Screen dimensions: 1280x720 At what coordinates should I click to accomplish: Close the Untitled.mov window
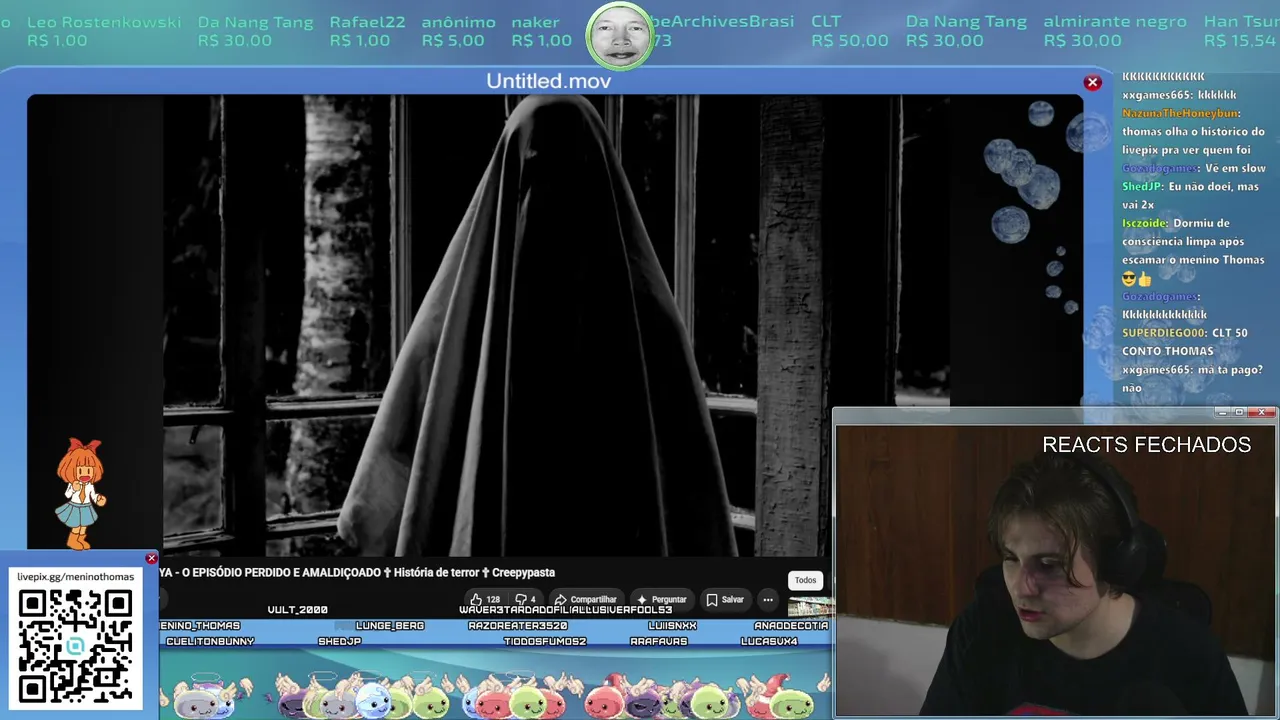click(1093, 83)
